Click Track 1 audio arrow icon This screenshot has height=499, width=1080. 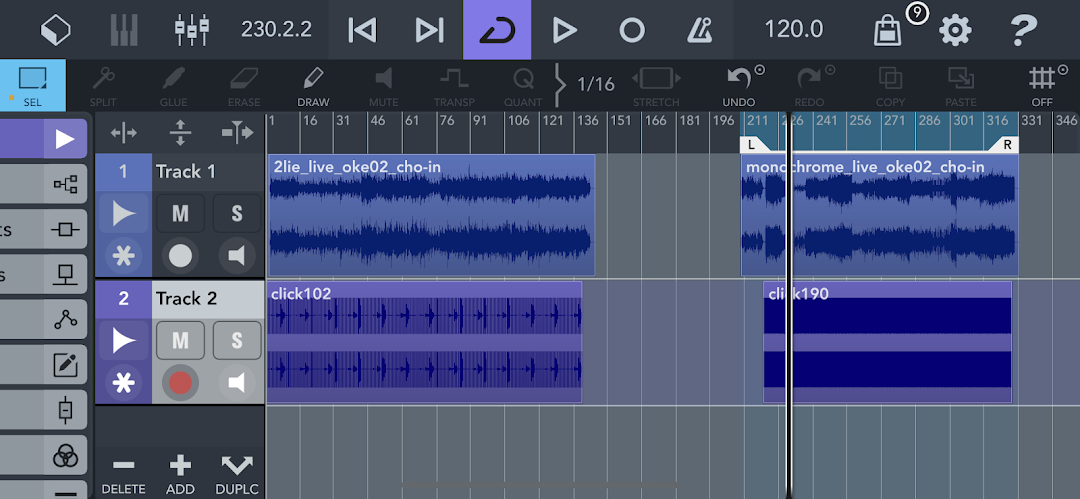coord(123,214)
